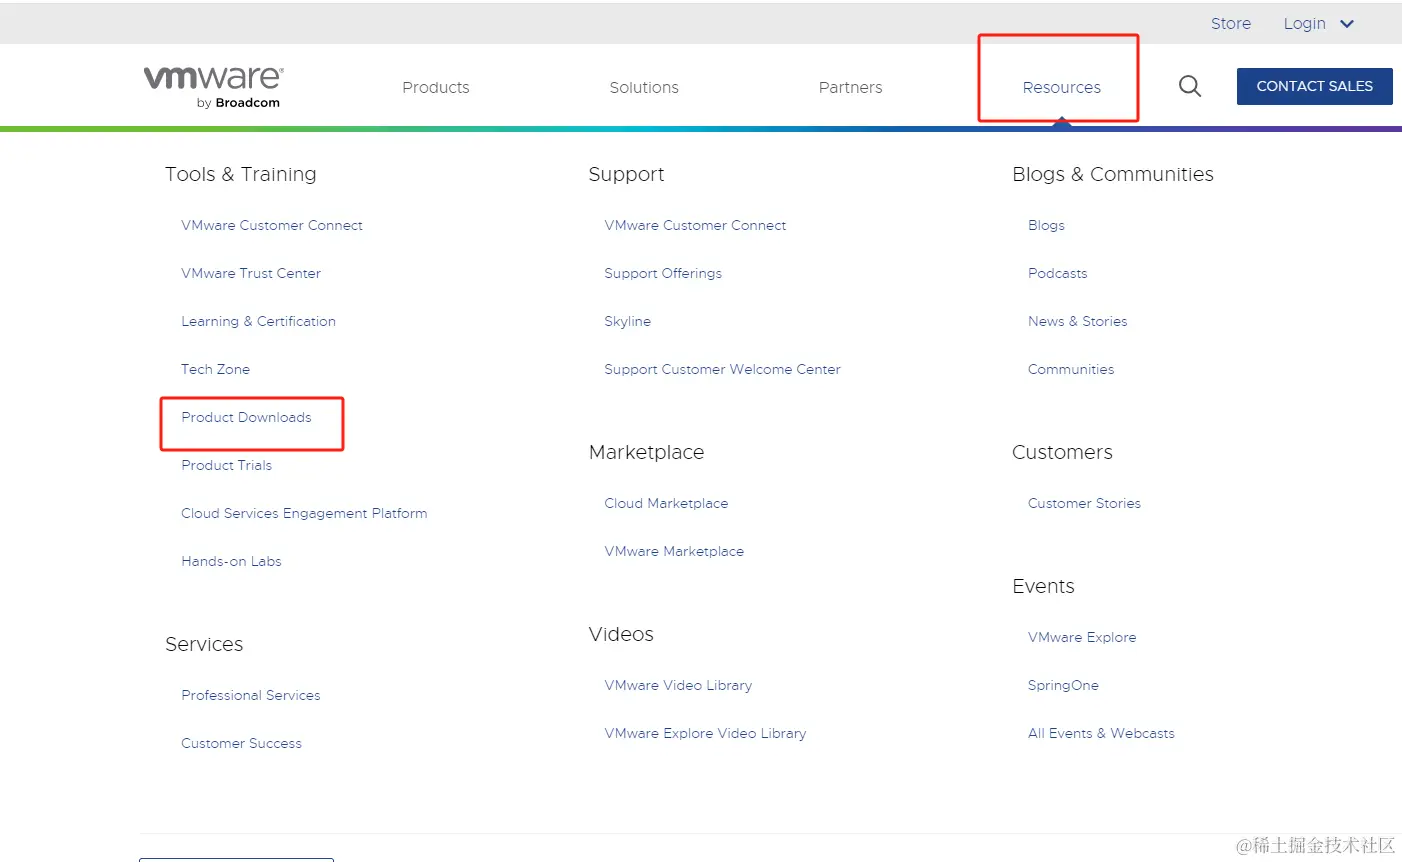The height and width of the screenshot is (862, 1402).
Task: Open the SpringOne link
Action: [x=1063, y=685]
